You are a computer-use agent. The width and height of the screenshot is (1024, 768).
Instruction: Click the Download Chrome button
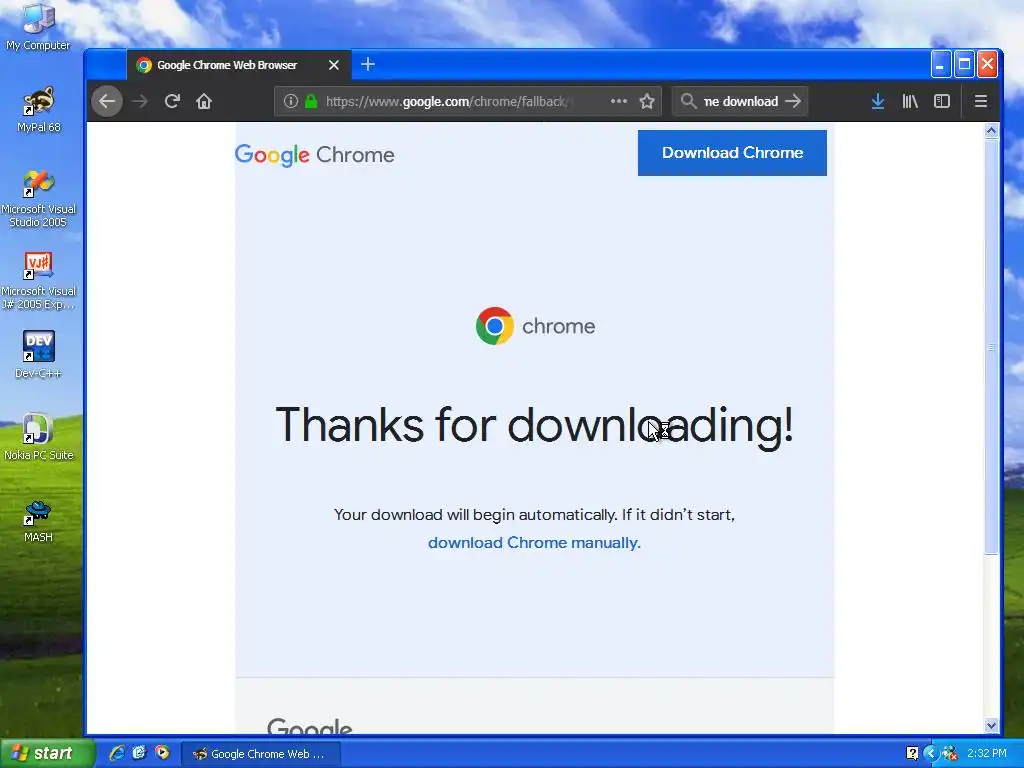click(x=732, y=153)
